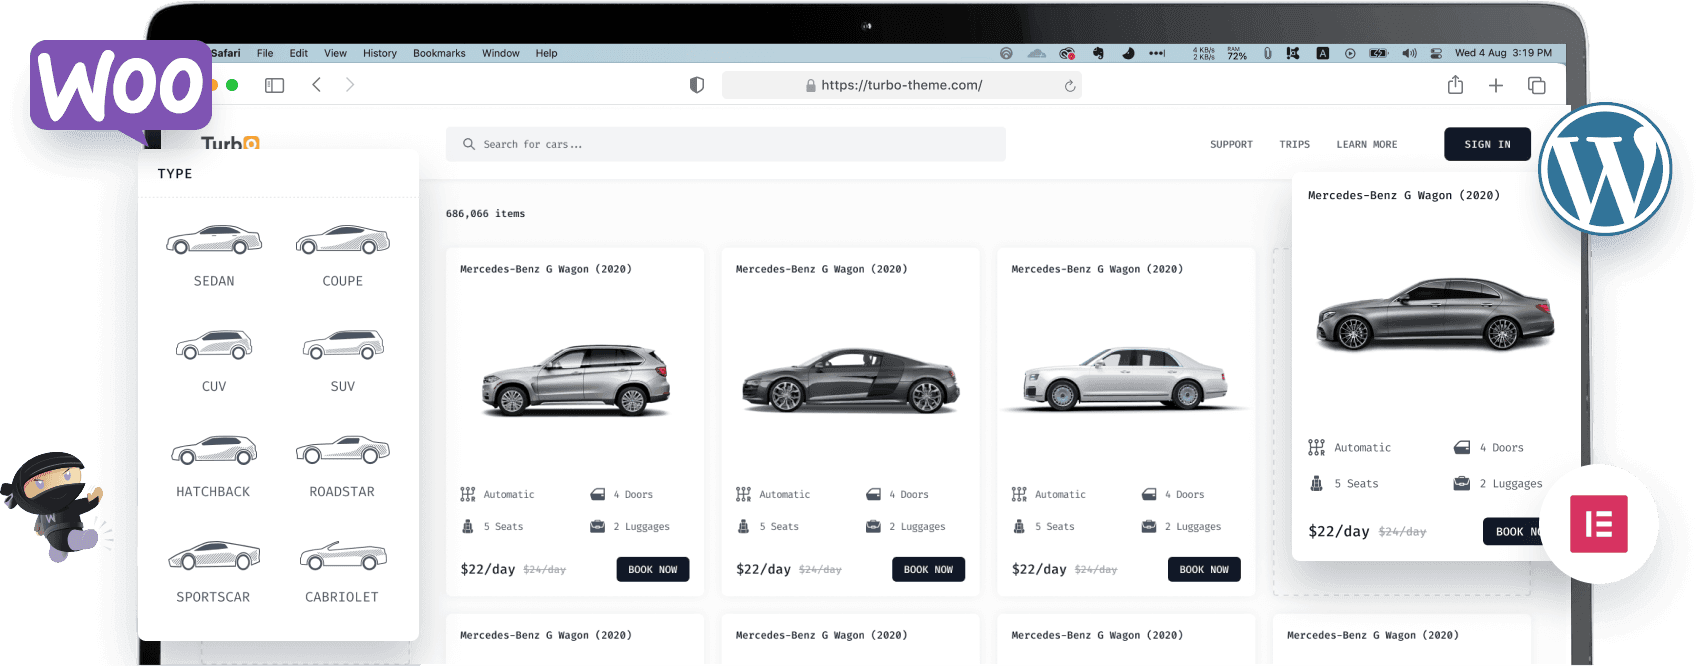Book the dark coupe with BOOK NOW
Screen dimensions: 1696x666
[x=928, y=569]
